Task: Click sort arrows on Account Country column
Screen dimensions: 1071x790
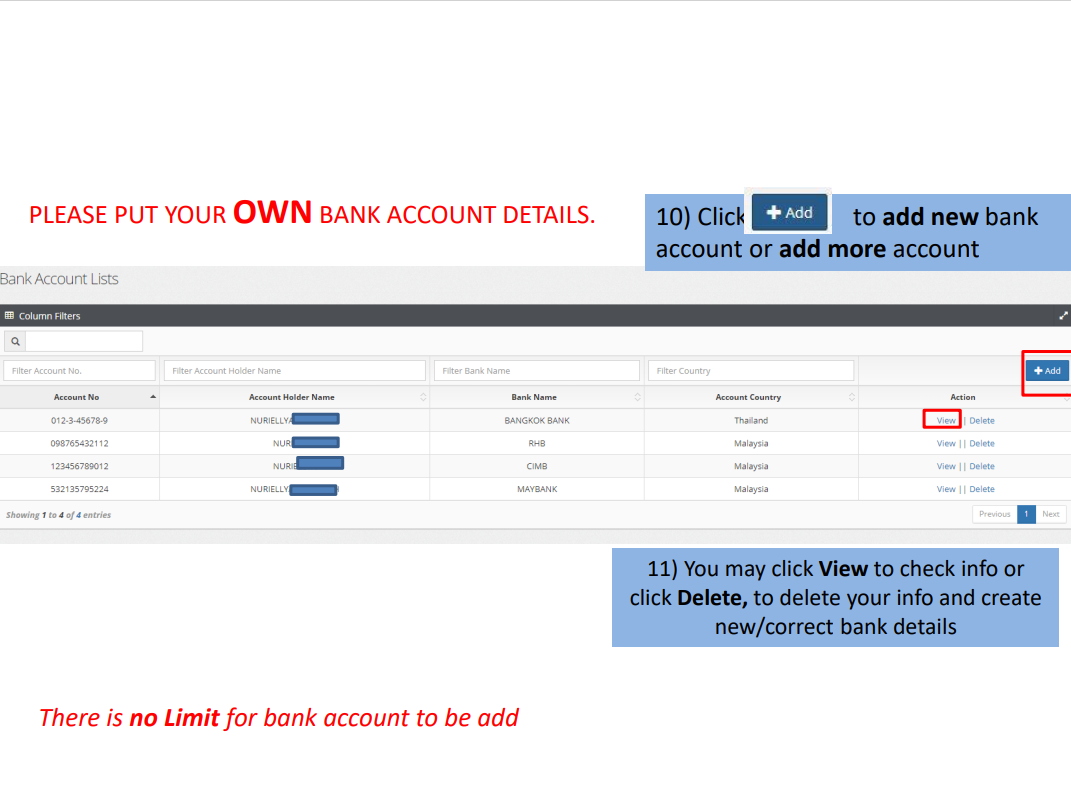Action: tap(851, 397)
